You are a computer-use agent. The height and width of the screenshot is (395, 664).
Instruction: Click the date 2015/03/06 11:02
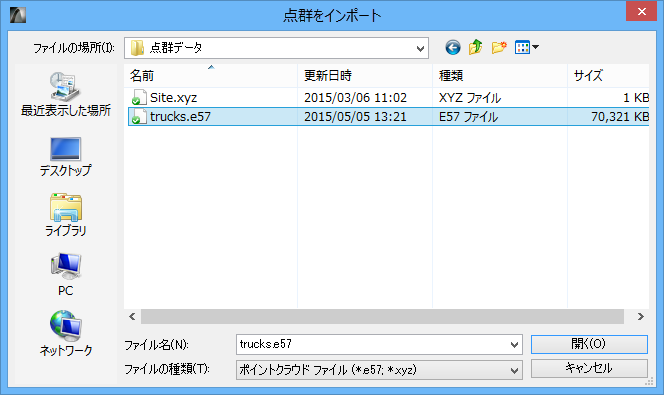355,98
